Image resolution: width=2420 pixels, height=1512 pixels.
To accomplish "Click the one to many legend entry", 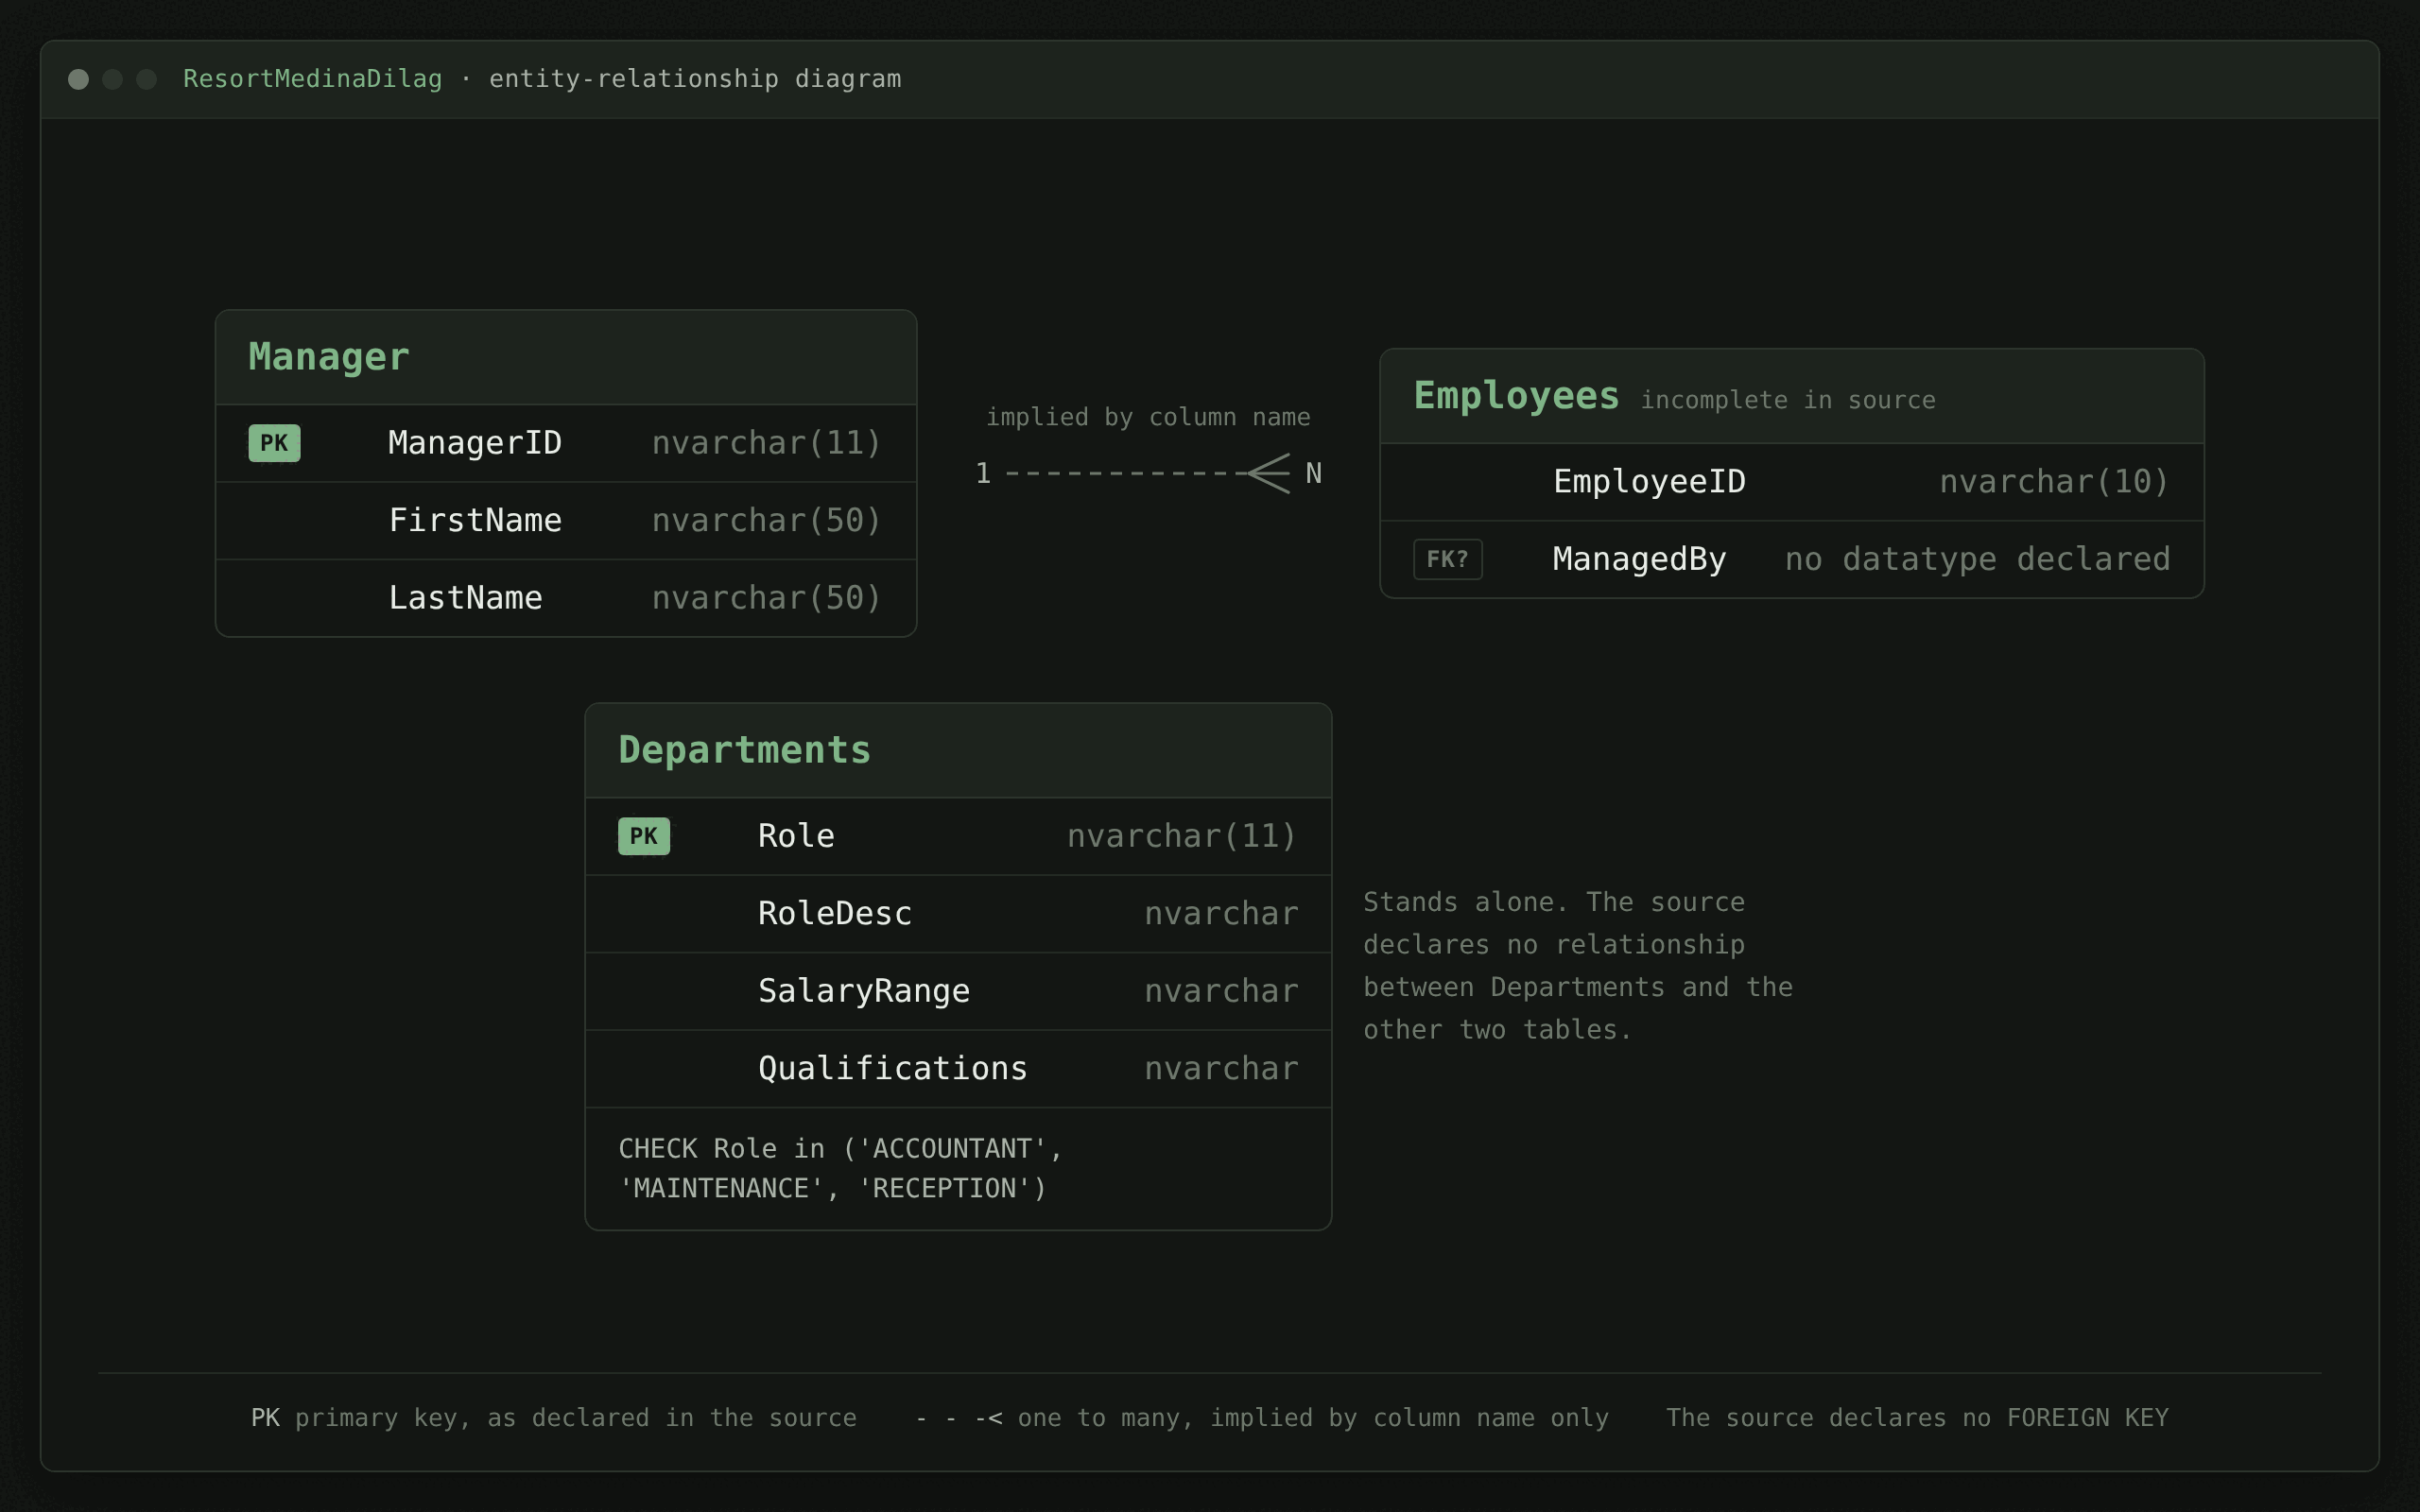I will pyautogui.click(x=1262, y=1418).
